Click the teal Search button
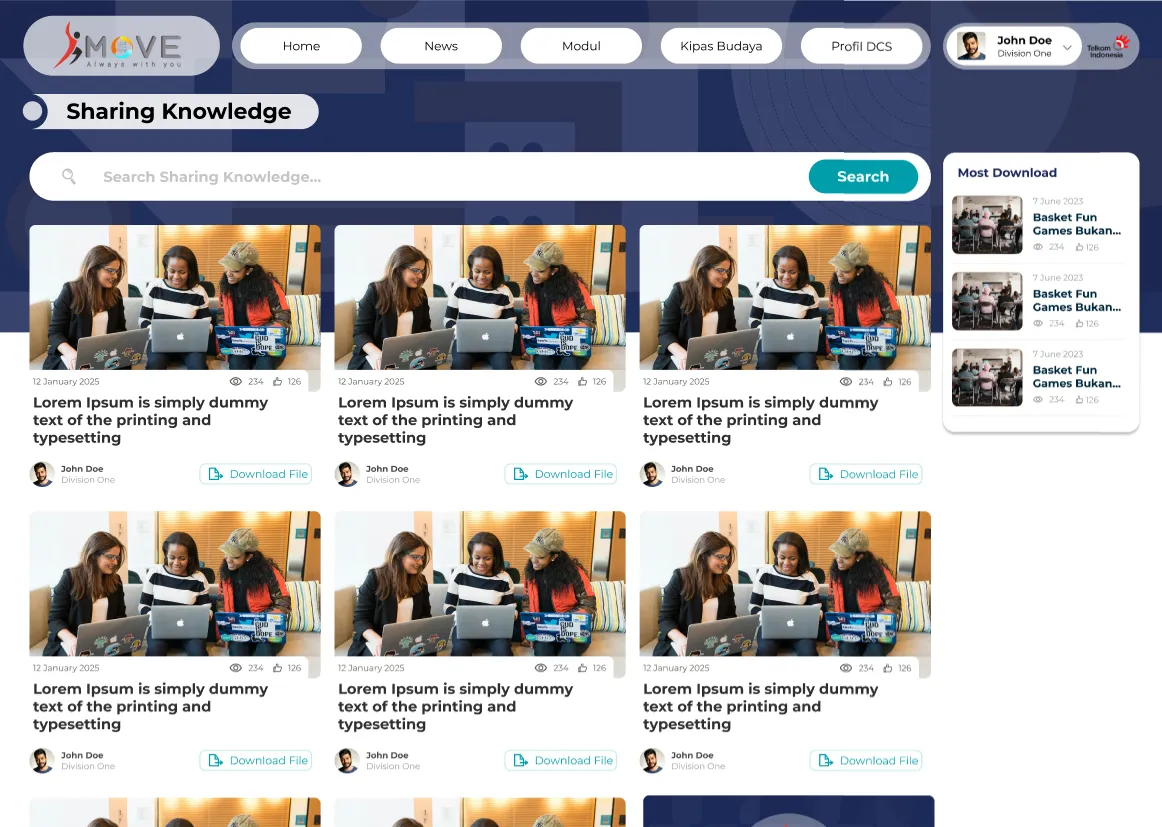Screen dimensions: 1162x827 [863, 176]
